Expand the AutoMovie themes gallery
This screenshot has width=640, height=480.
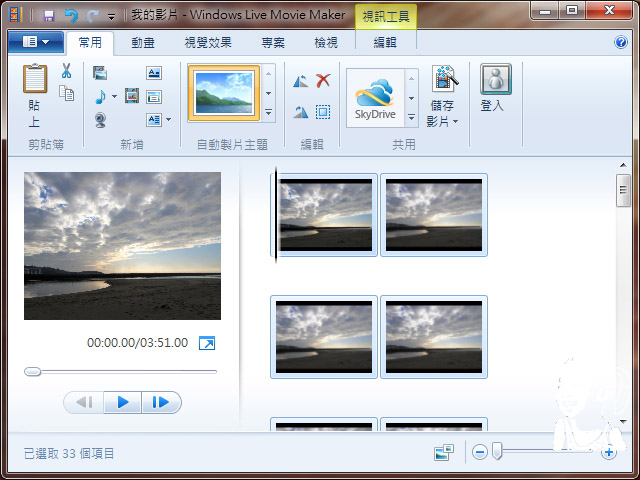(268, 112)
